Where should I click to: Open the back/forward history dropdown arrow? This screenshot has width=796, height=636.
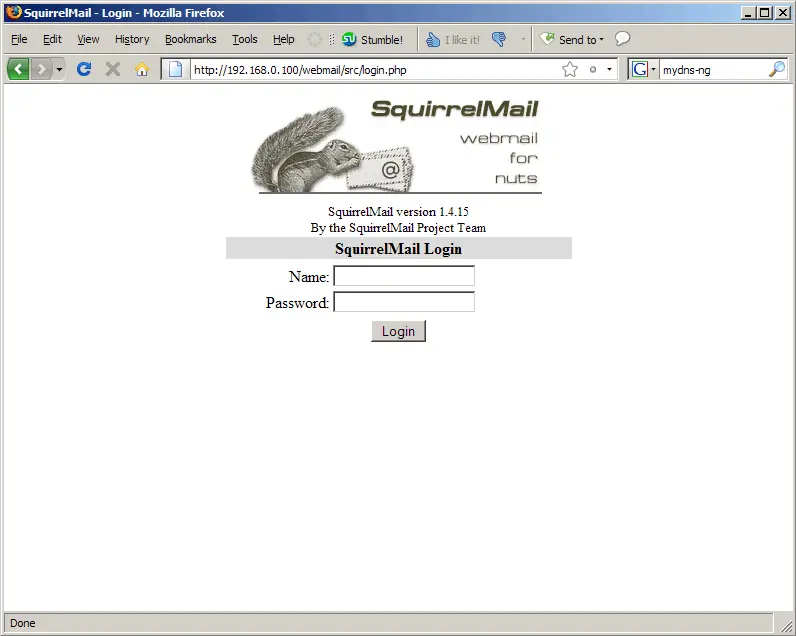click(x=59, y=69)
